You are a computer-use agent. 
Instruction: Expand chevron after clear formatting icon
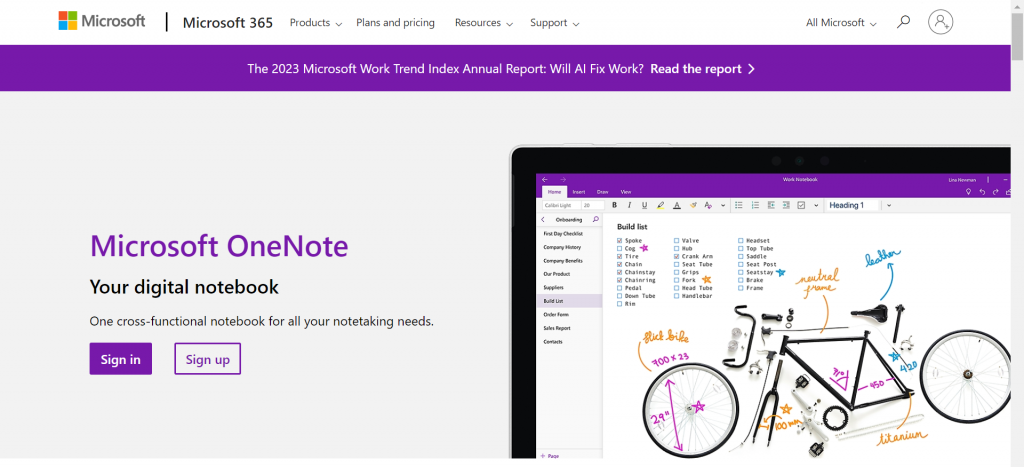point(723,205)
